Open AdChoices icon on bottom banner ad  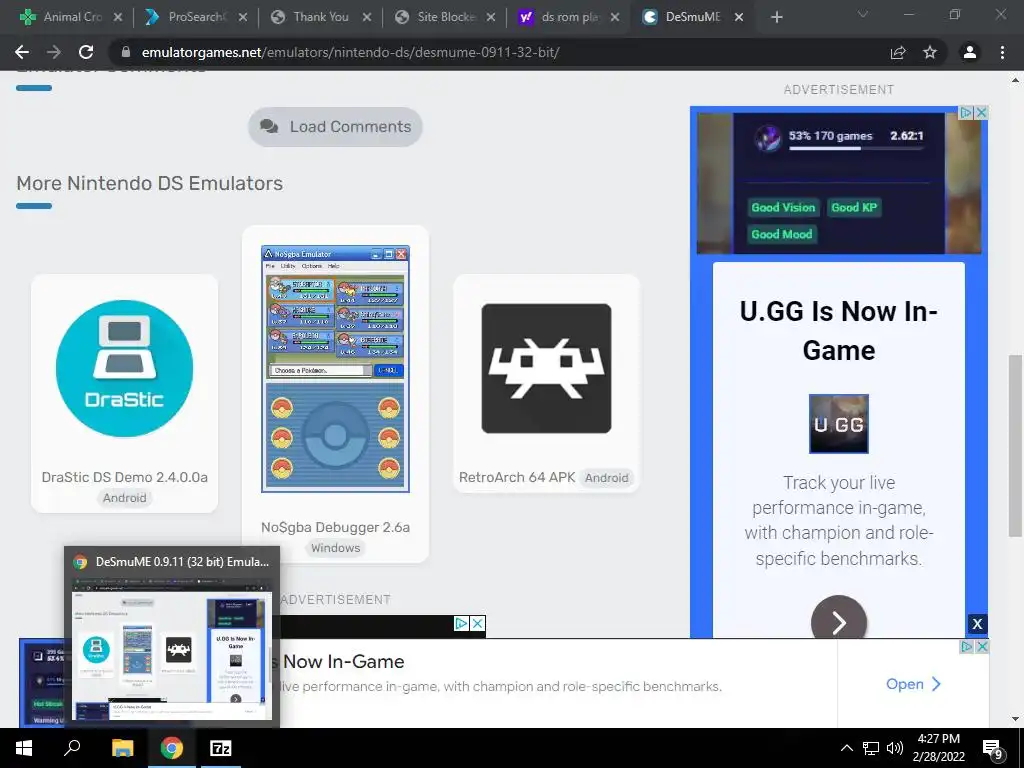[967, 646]
